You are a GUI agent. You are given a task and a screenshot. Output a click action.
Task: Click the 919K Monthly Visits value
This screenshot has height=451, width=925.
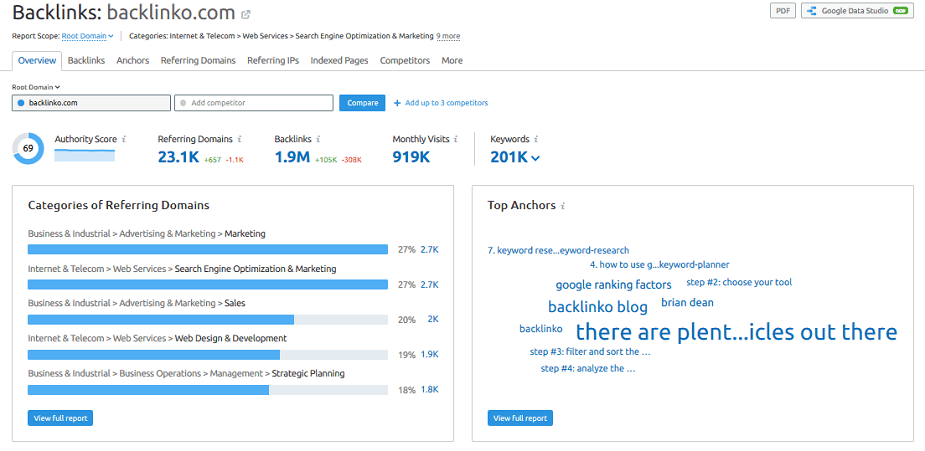411,157
